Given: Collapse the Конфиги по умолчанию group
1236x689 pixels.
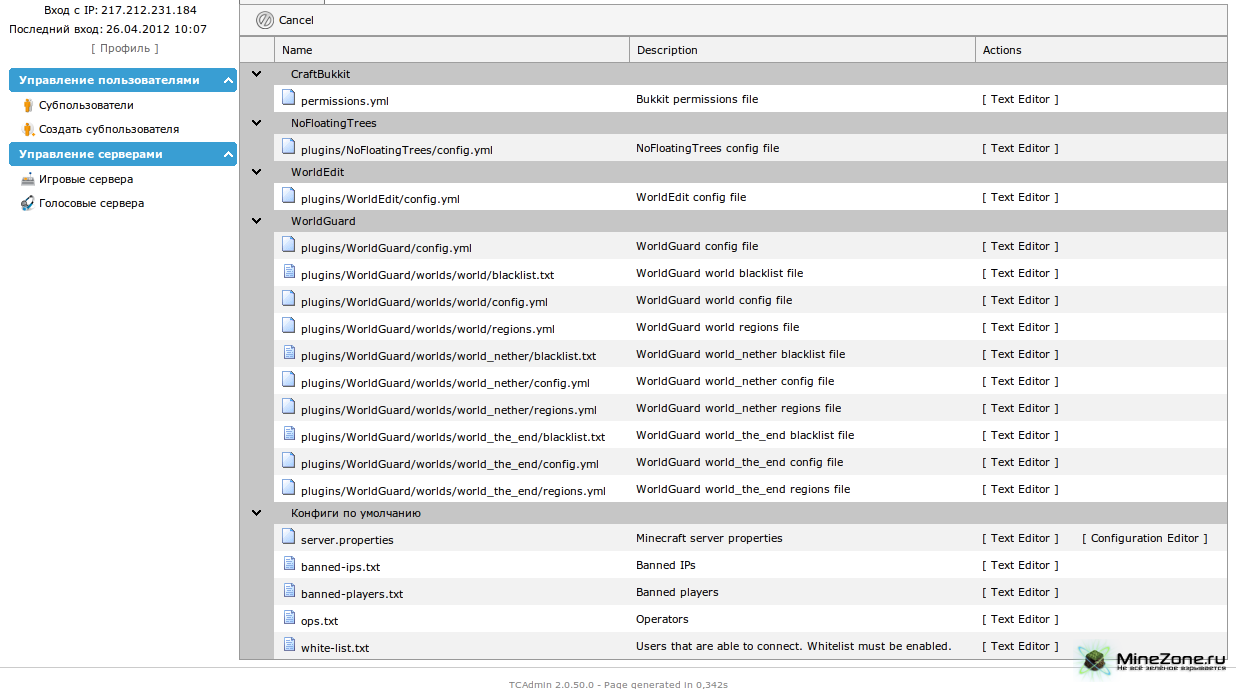Looking at the screenshot, I should coord(257,513).
